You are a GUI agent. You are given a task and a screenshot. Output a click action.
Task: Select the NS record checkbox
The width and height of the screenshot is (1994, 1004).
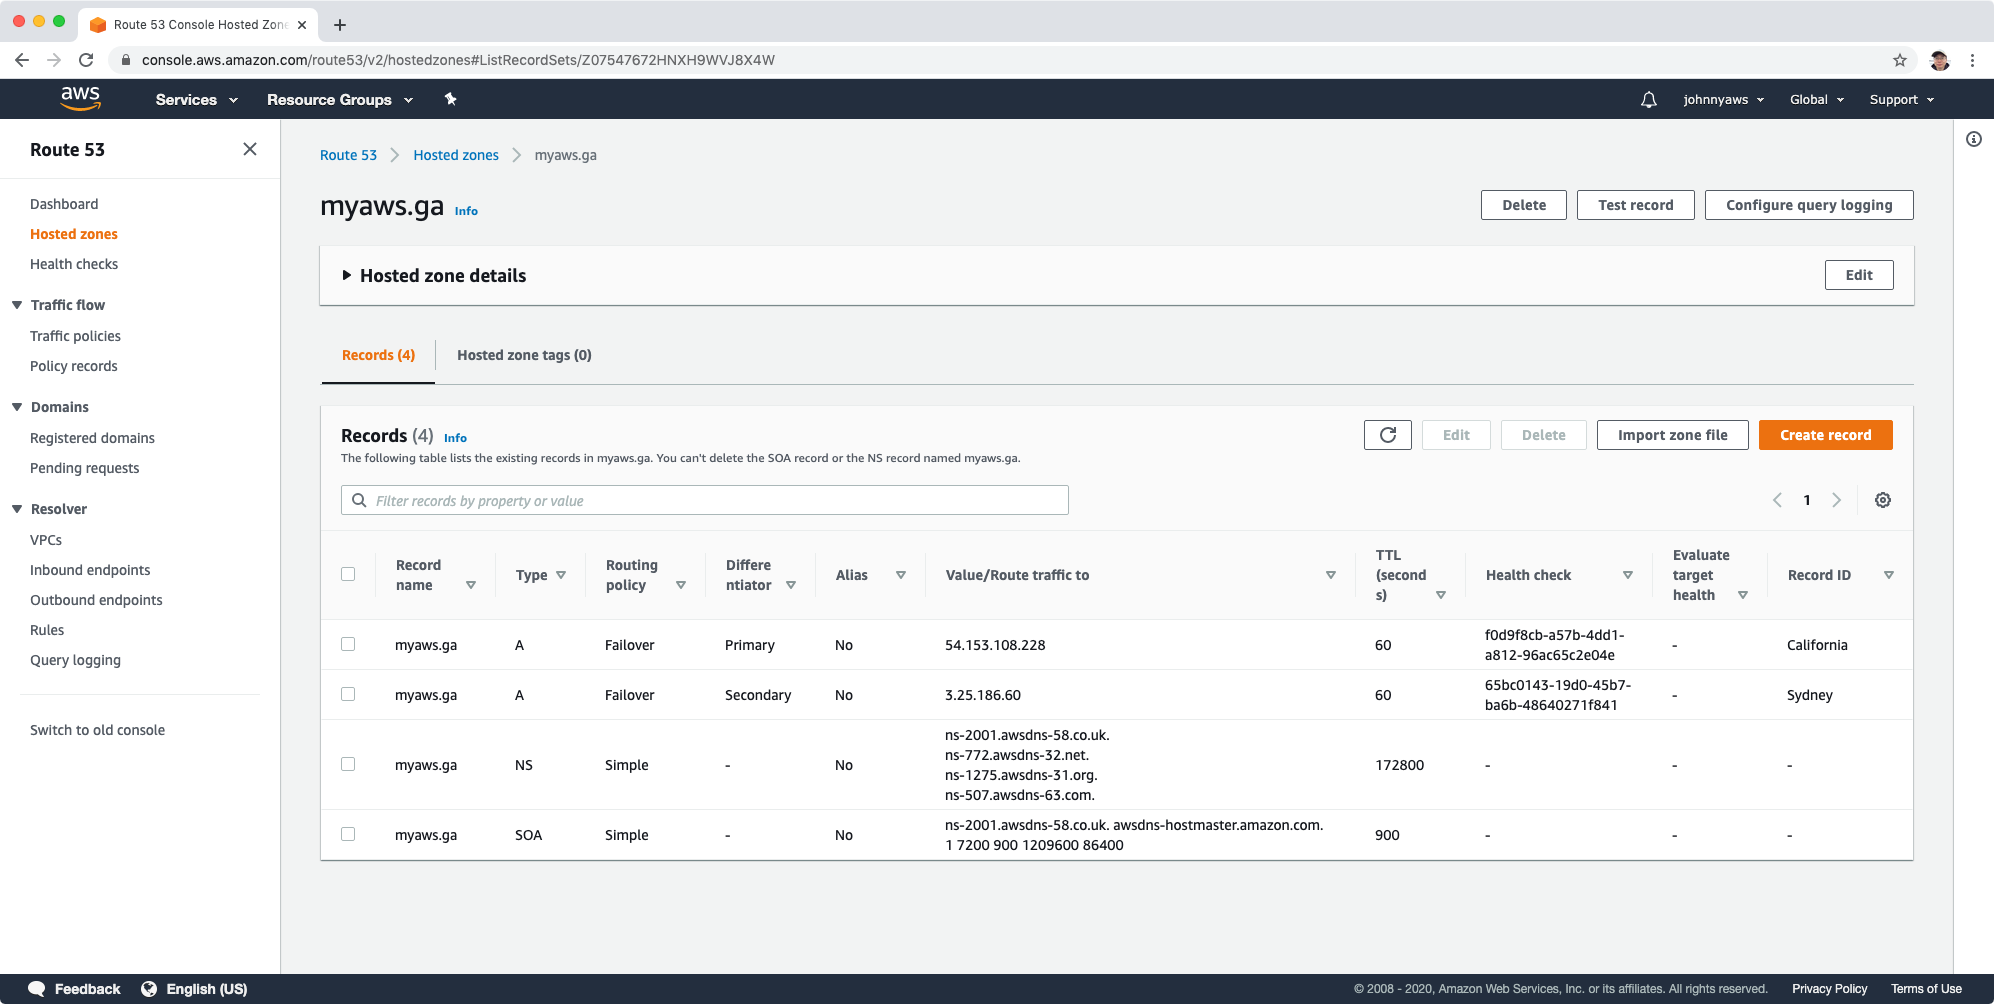348,764
